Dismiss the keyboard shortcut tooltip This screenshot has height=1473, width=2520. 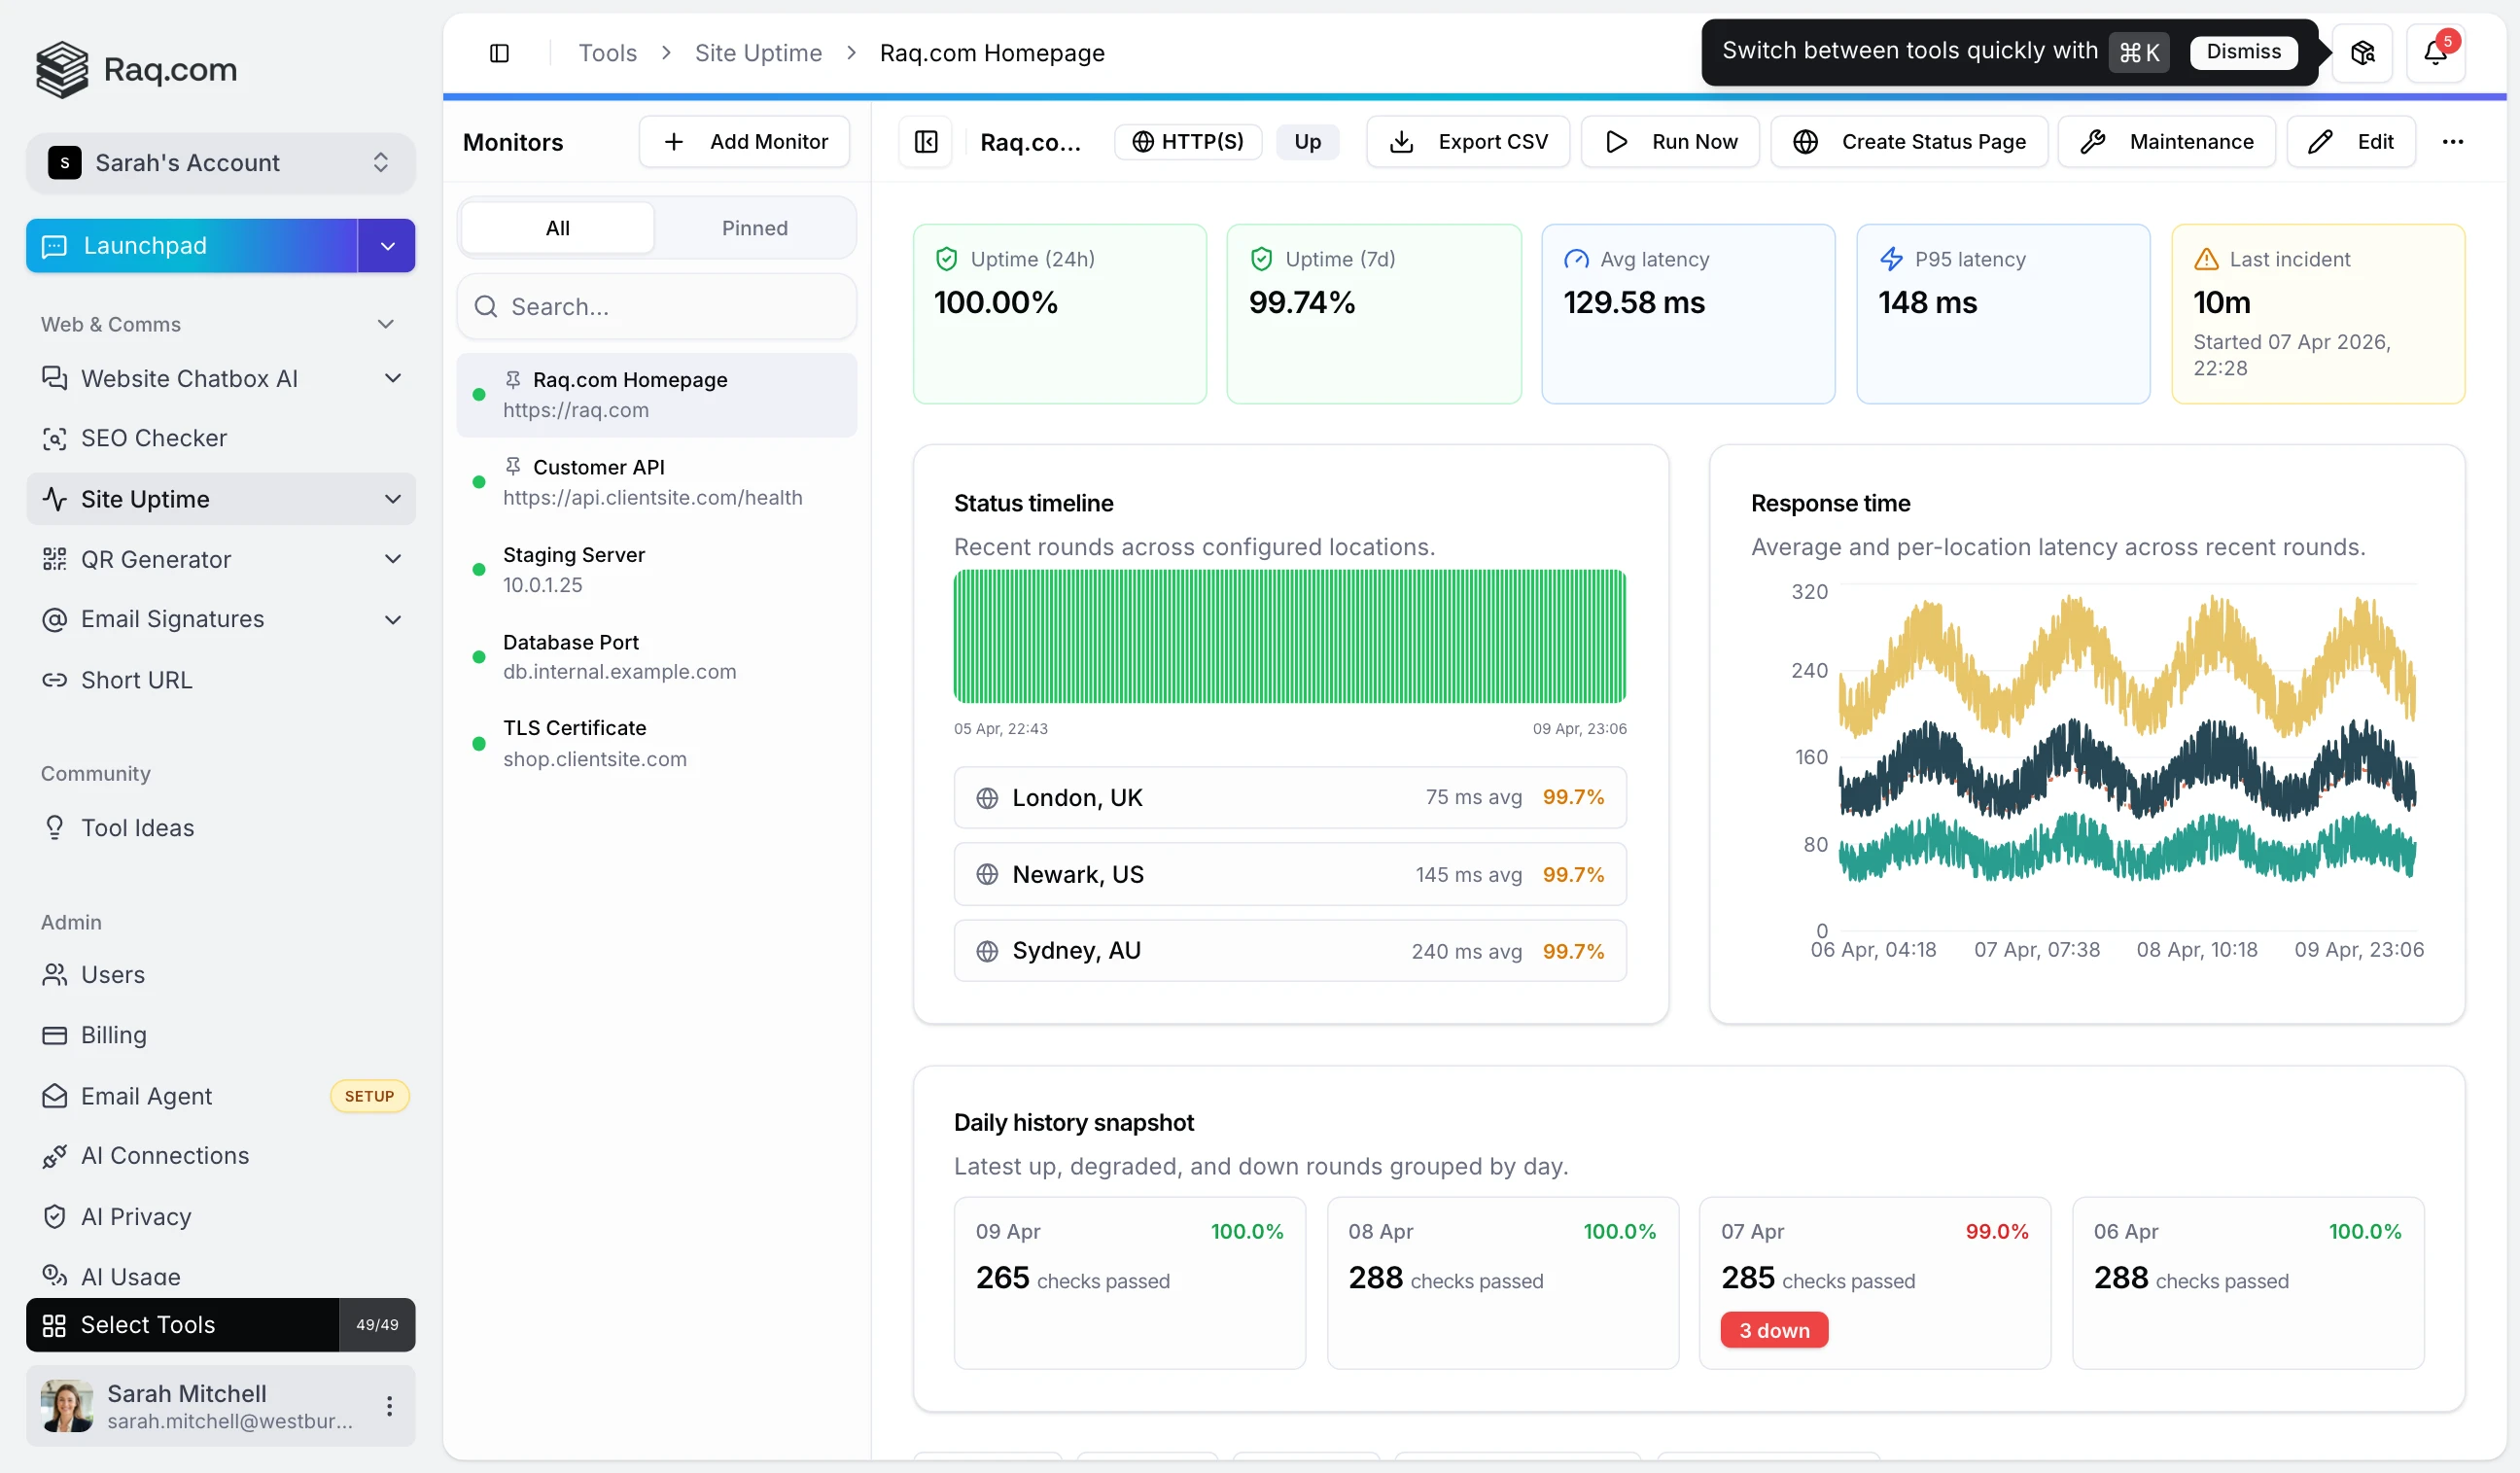pos(2243,52)
